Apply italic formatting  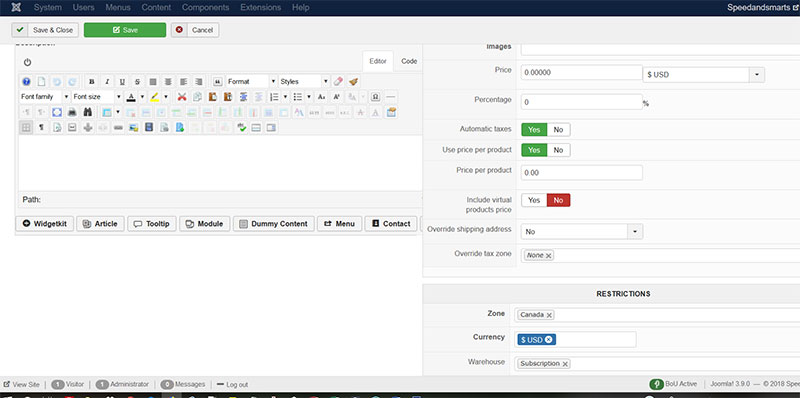pyautogui.click(x=107, y=82)
